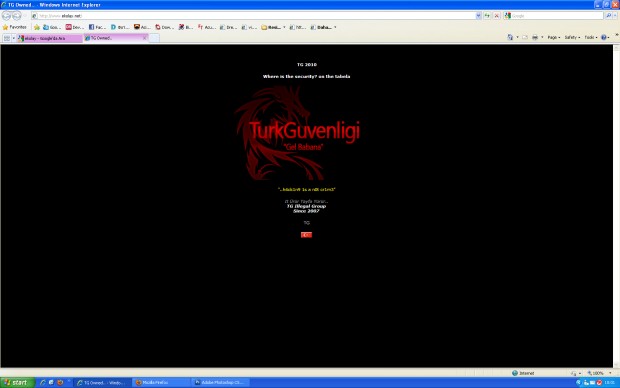This screenshot has height=388, width=620.
Task: Open the Page menu
Action: pyautogui.click(x=554, y=38)
